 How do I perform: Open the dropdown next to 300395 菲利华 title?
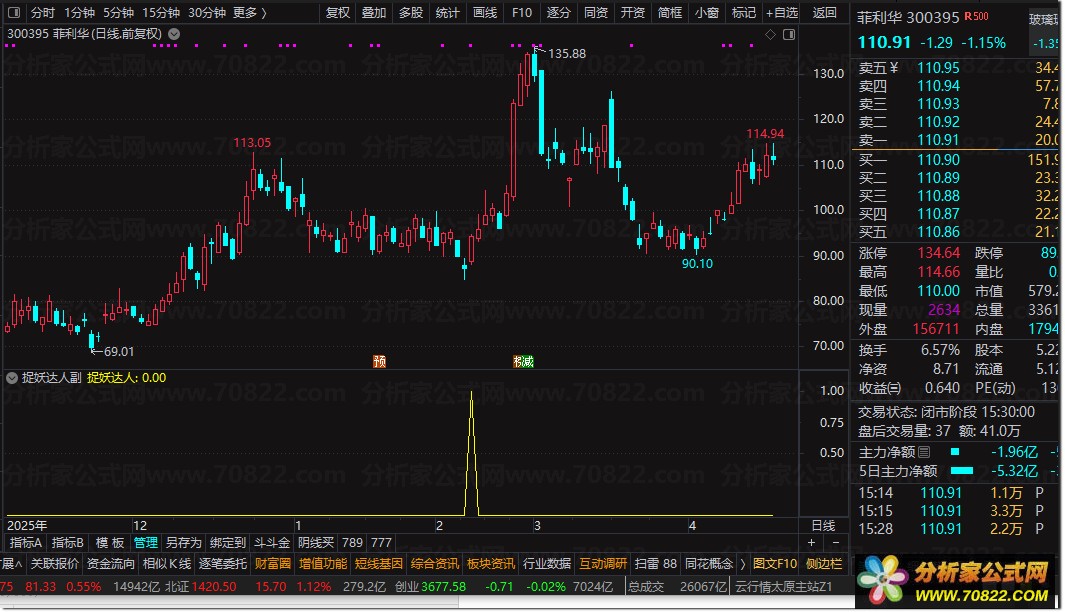pyautogui.click(x=174, y=34)
